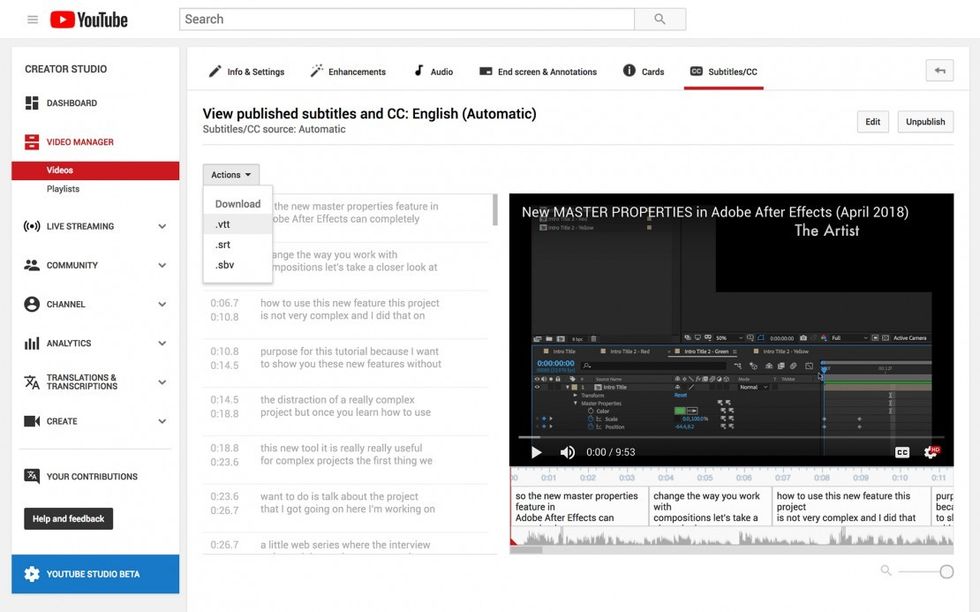Adjust the timeline zoom slider handle

pyautogui.click(x=946, y=571)
